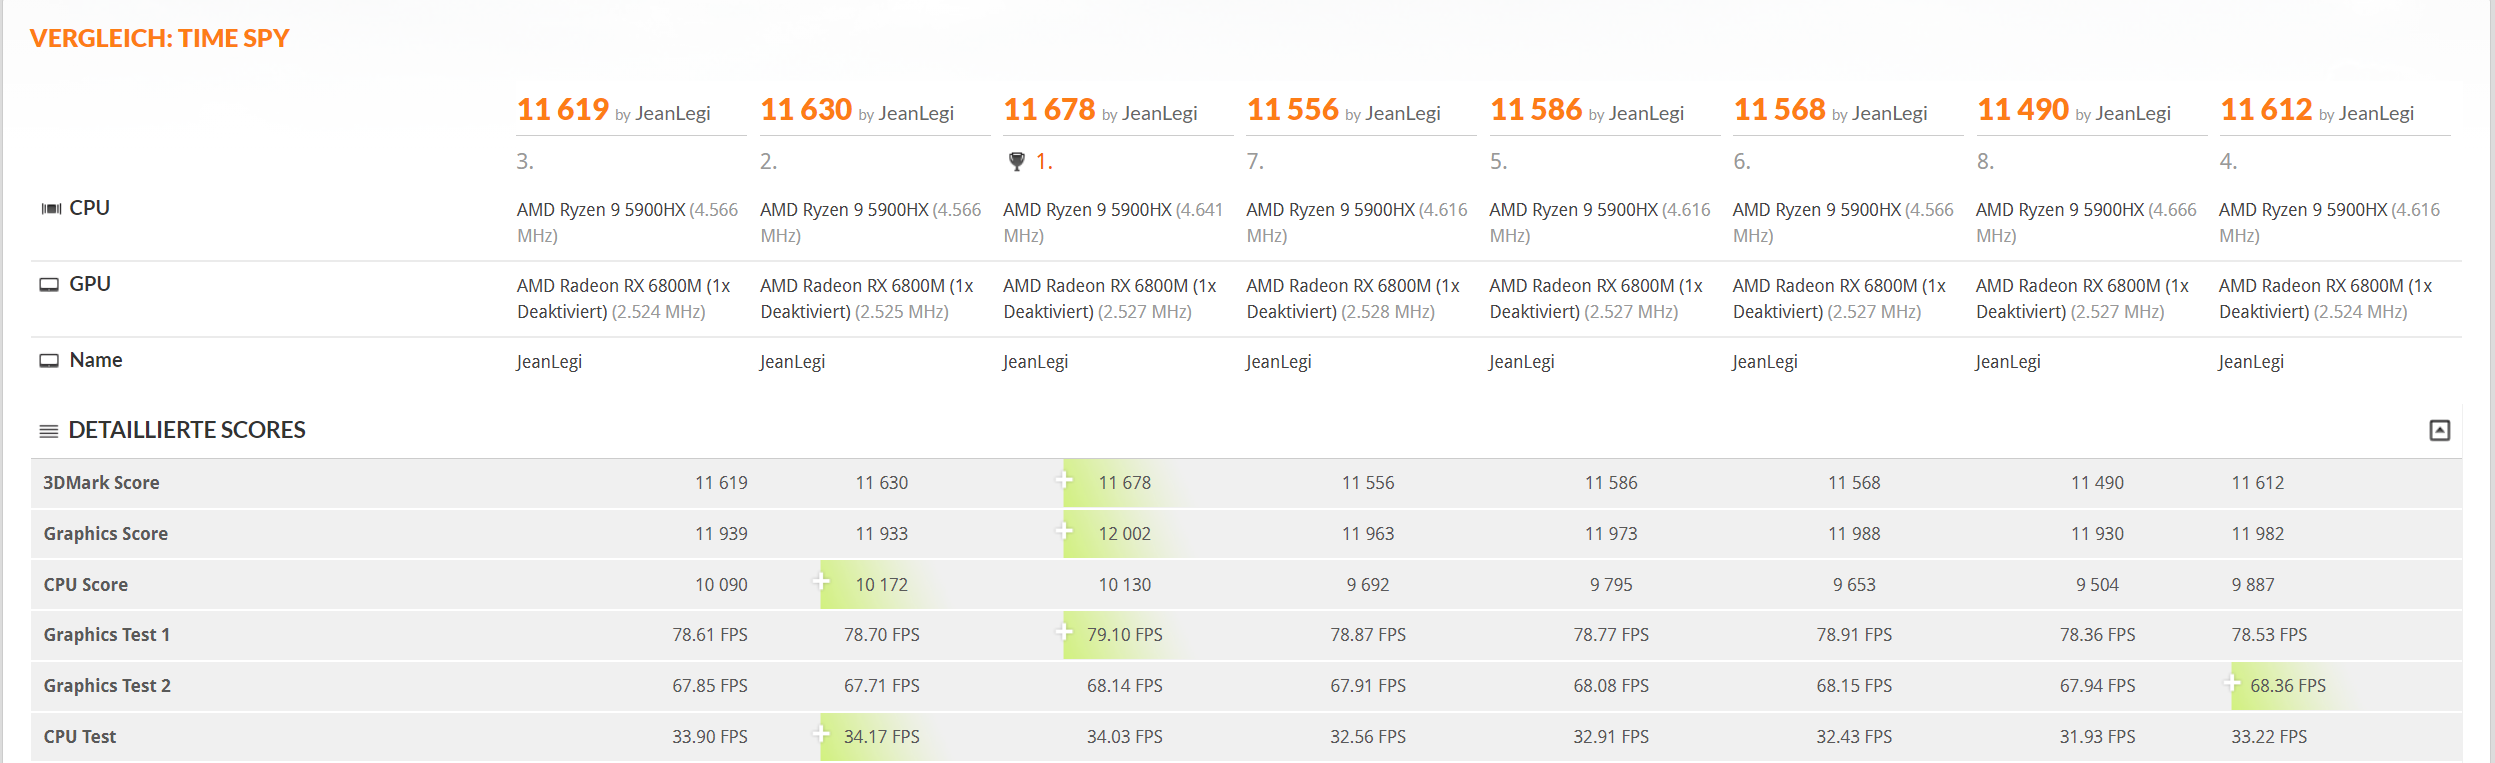Click the 32.56 FPS CPU test value
Viewport: 2495px width, 763px height.
(1368, 737)
